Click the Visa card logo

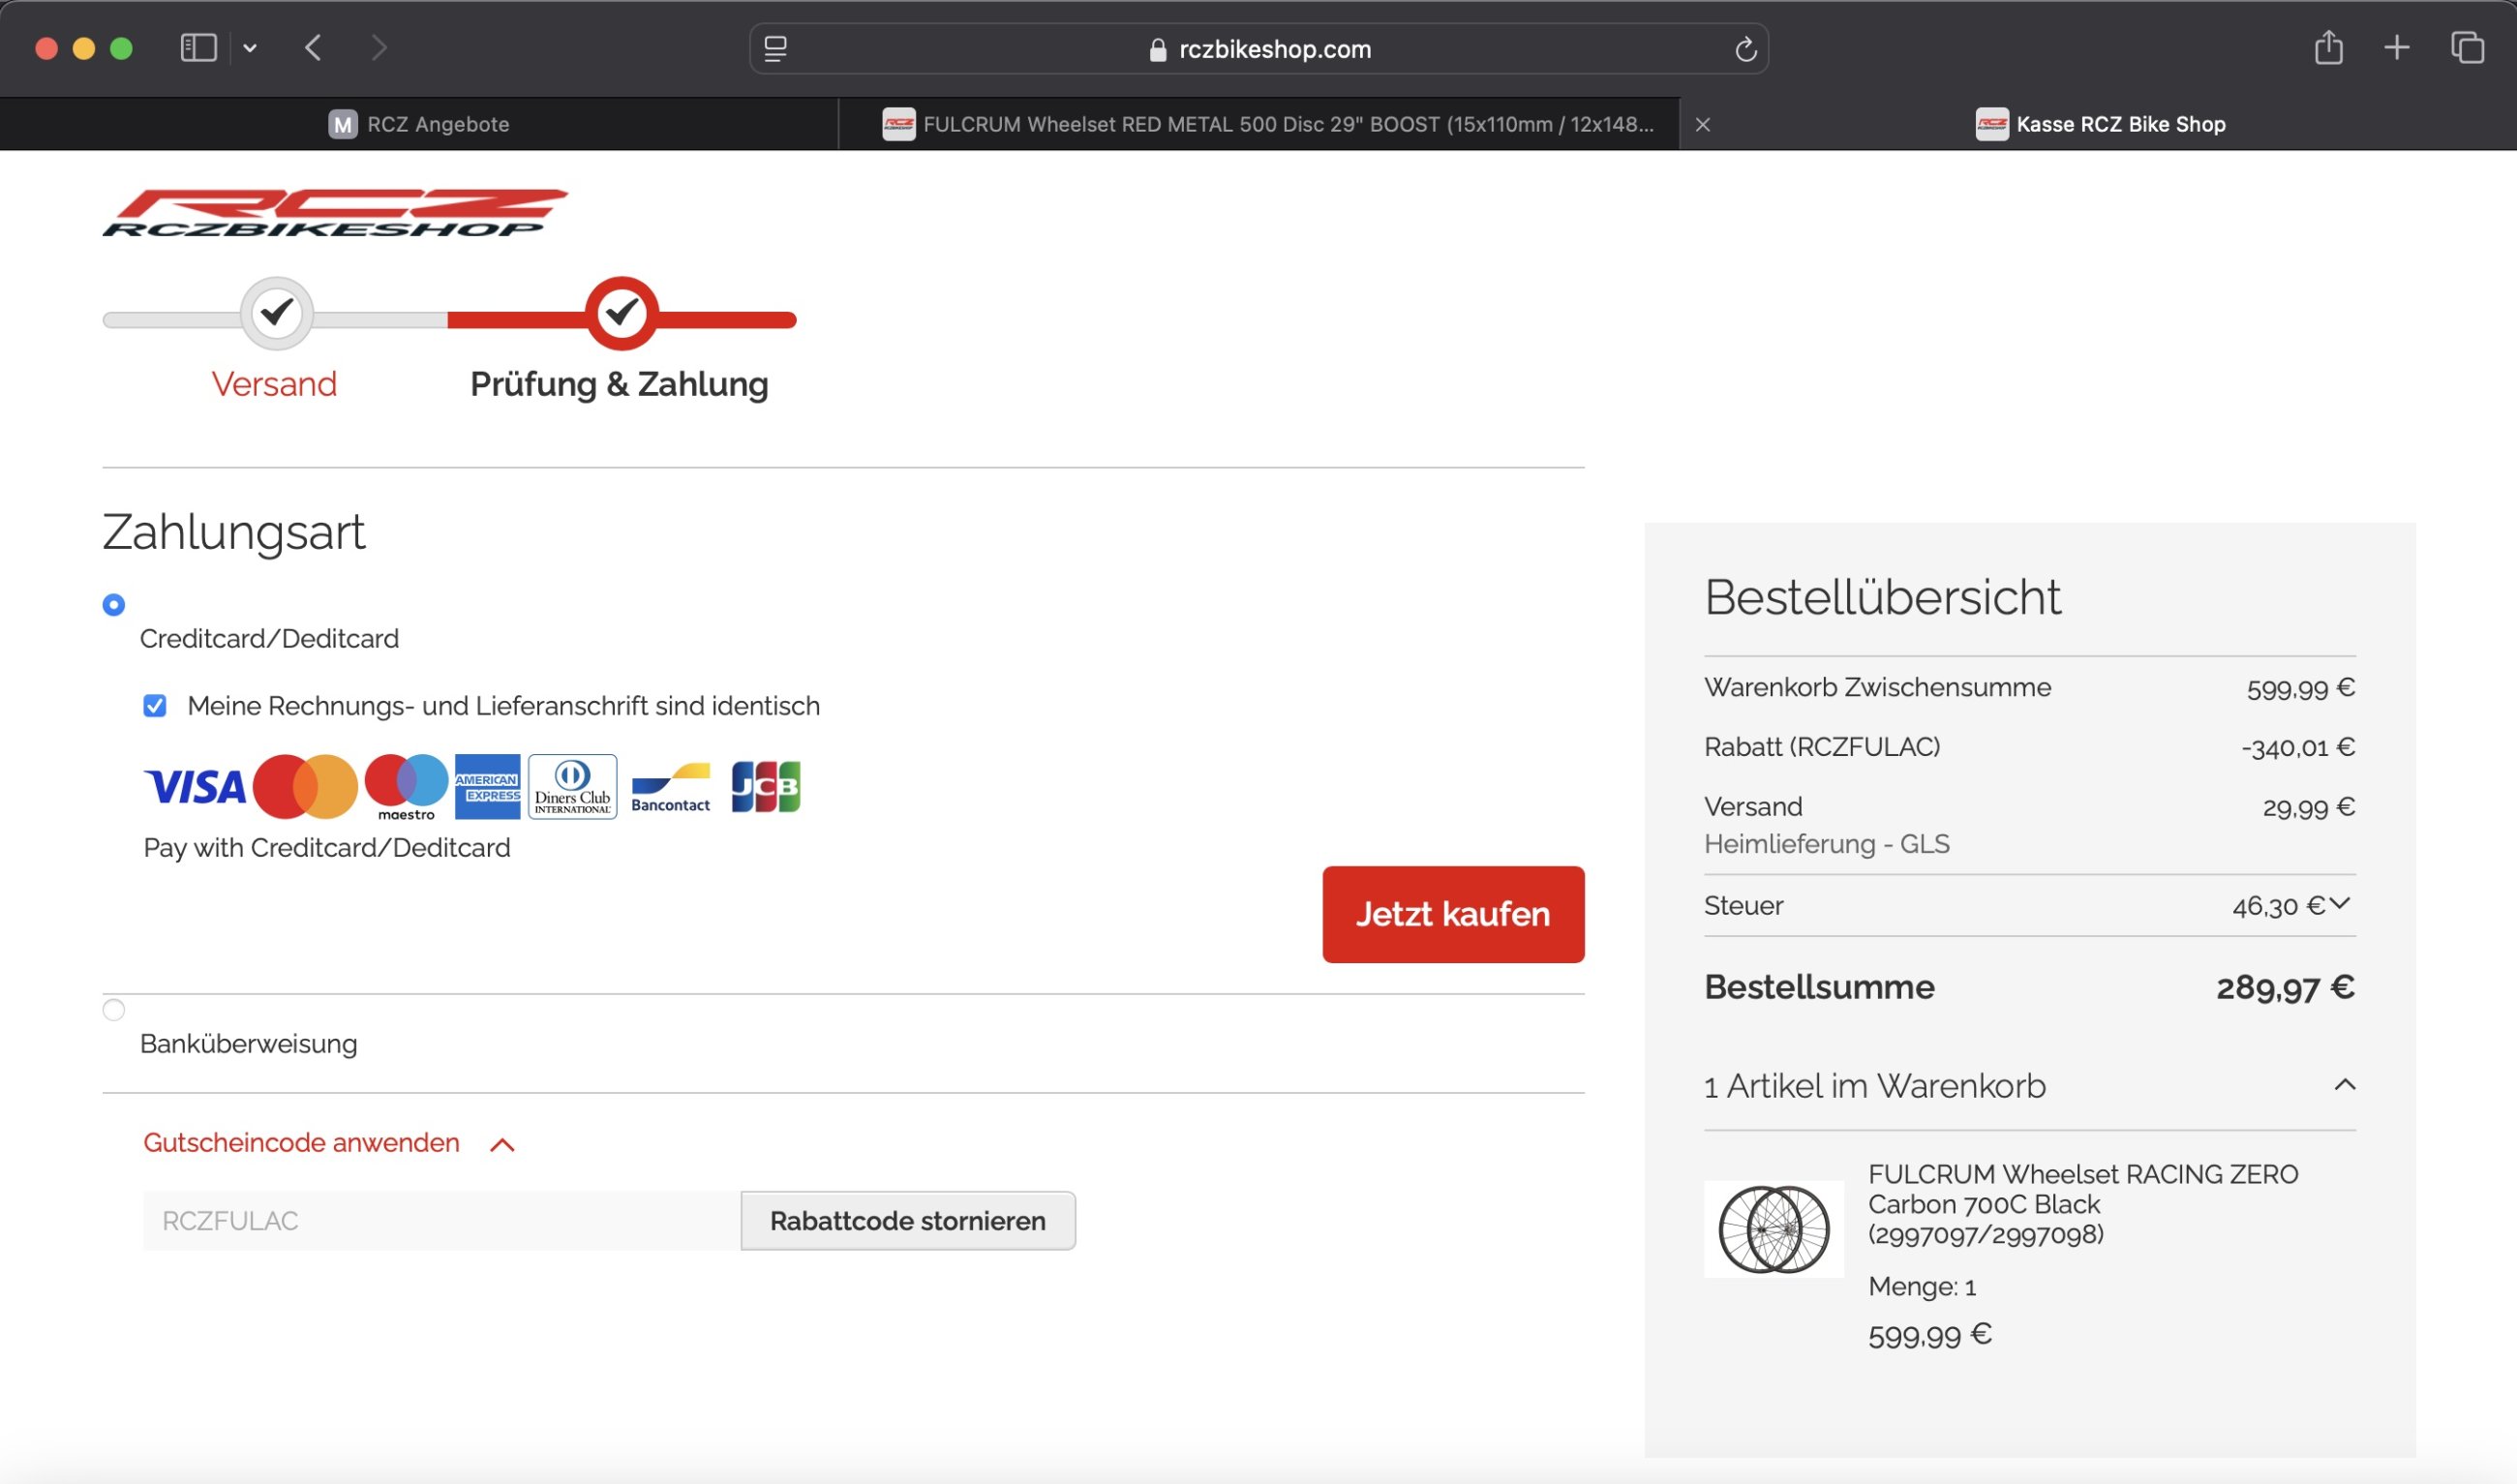point(195,787)
